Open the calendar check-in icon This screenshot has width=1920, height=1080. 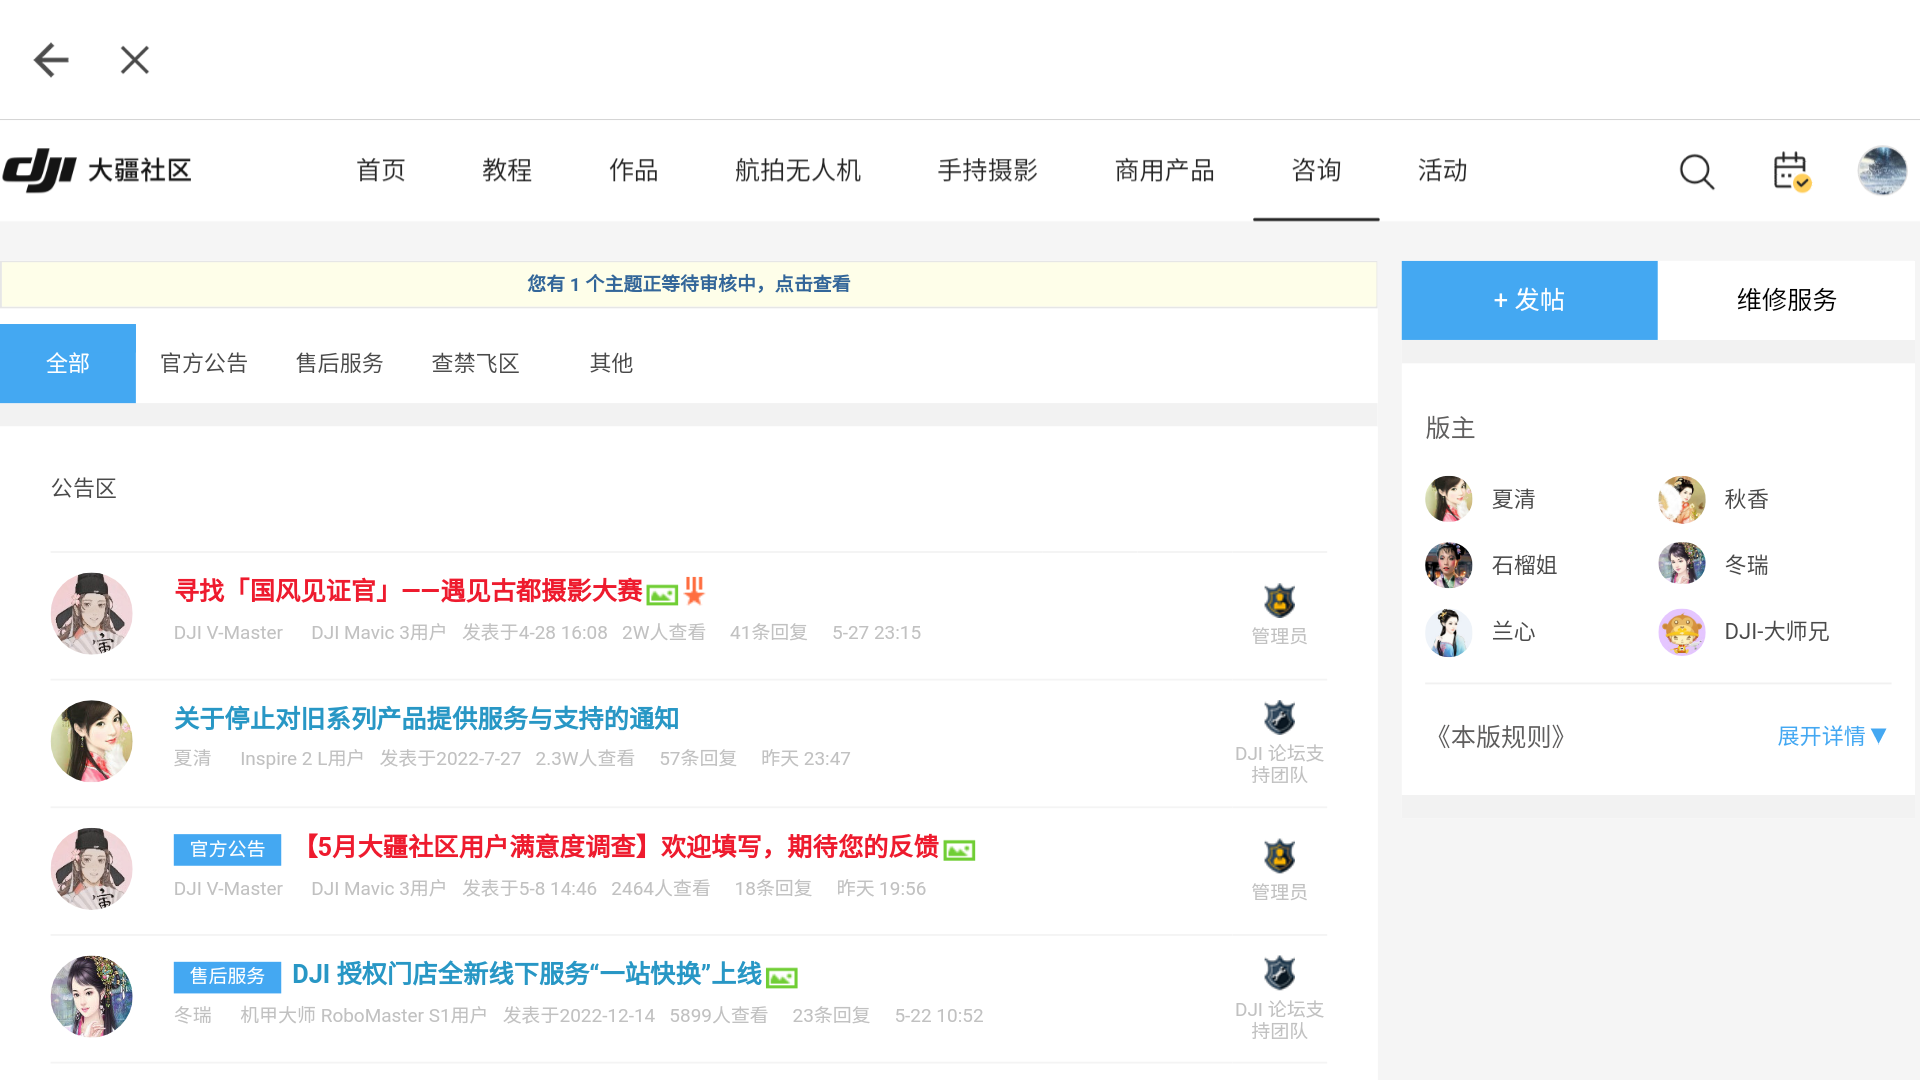pos(1791,171)
